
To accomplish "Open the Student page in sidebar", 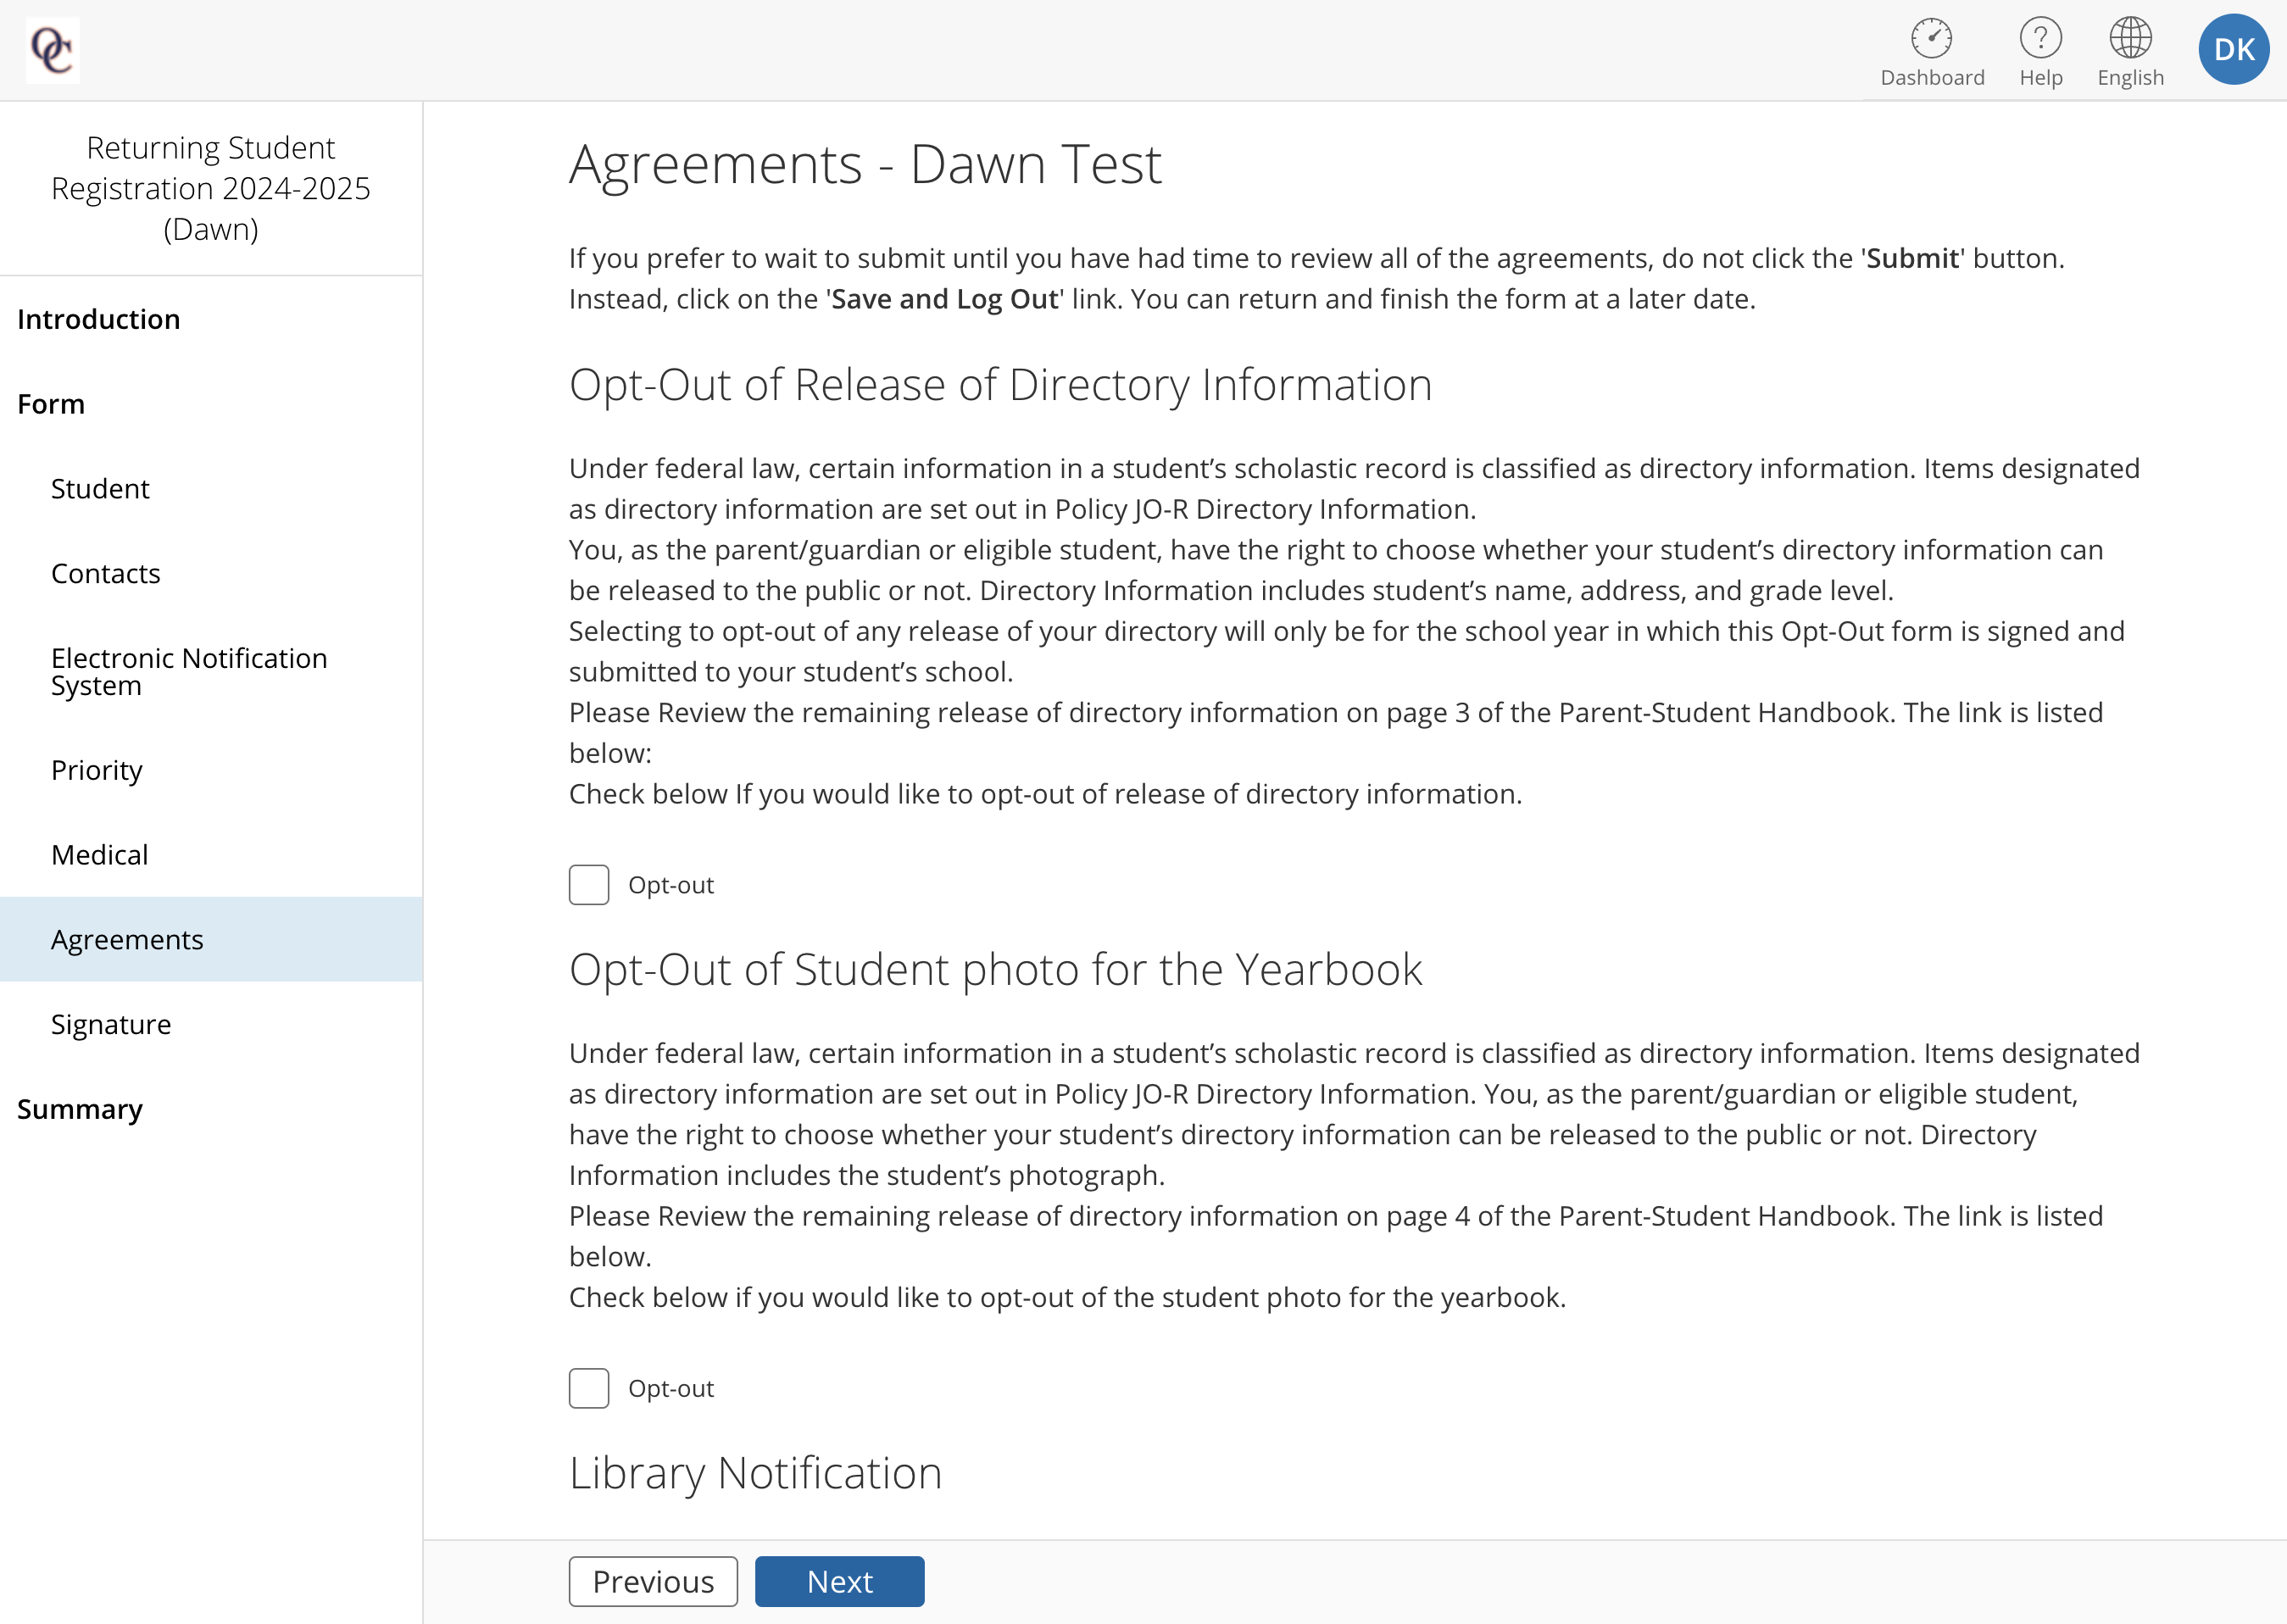I will [x=100, y=489].
